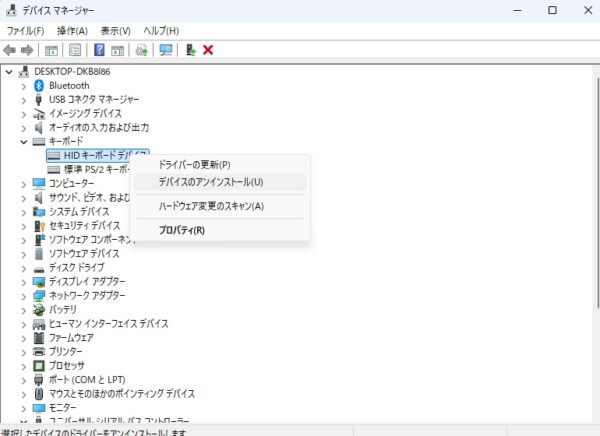Open the 操作(A) menu

72,31
